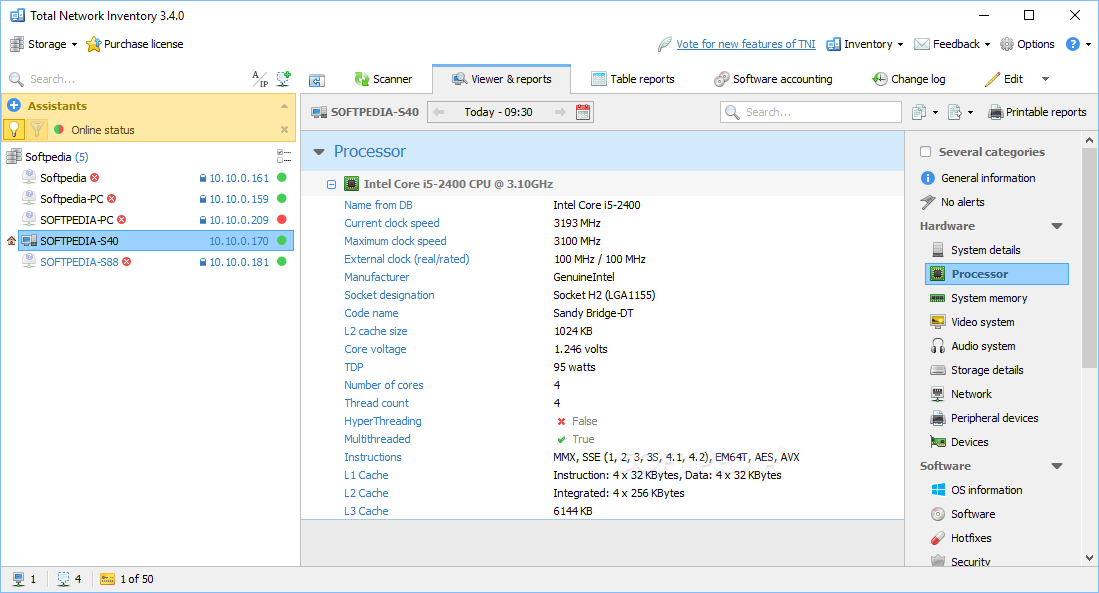The image size is (1099, 593).
Task: Select System details category
Action: pos(976,250)
